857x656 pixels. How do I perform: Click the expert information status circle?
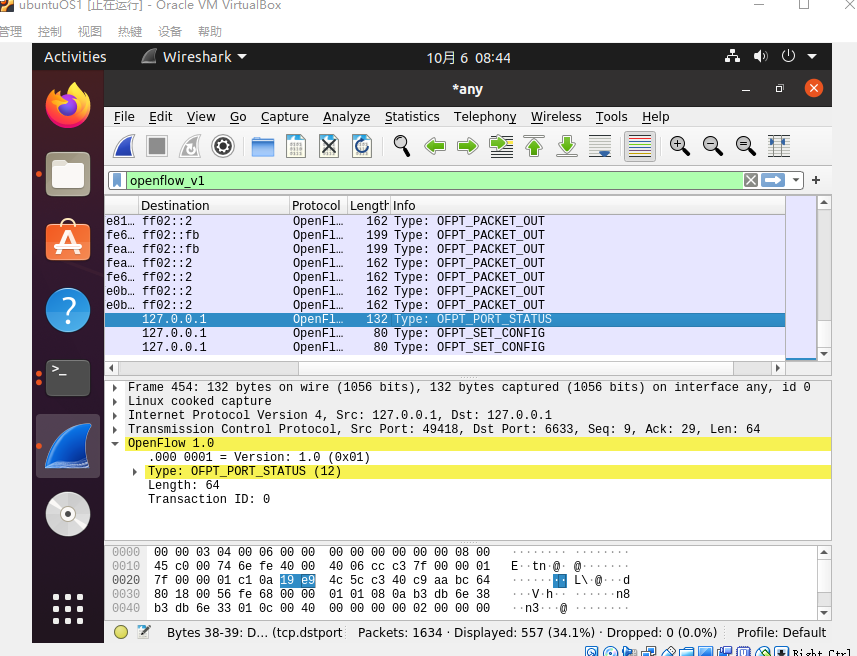121,632
